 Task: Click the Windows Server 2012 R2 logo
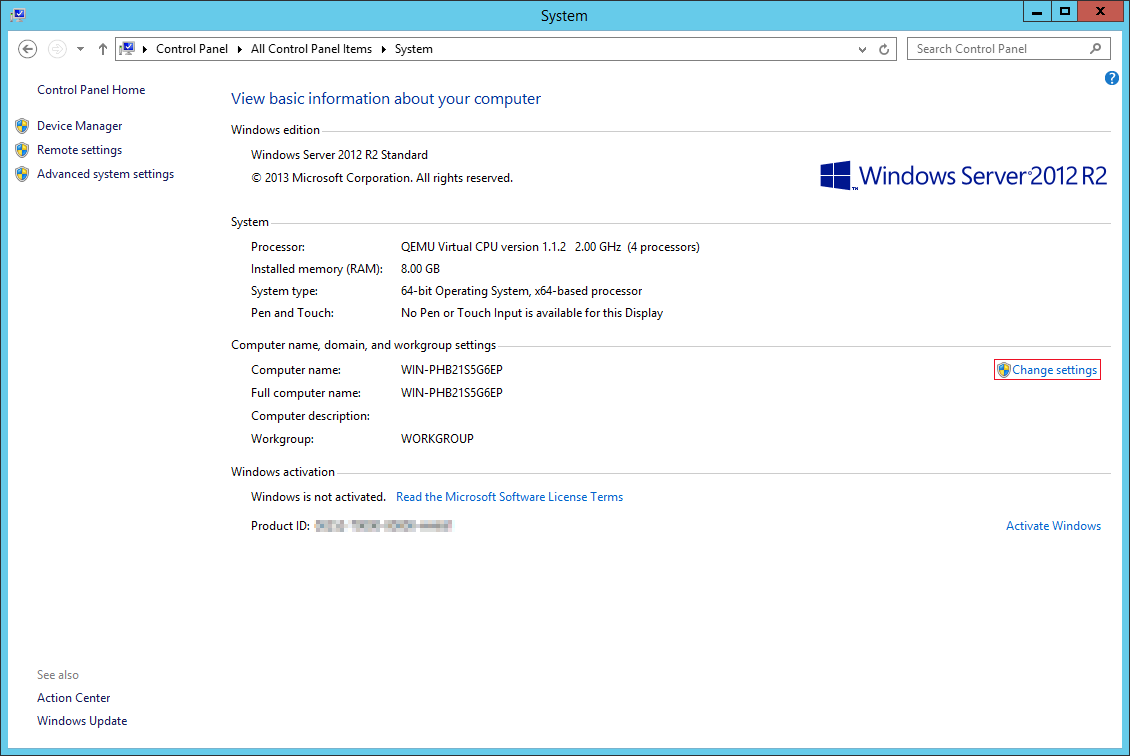click(963, 175)
